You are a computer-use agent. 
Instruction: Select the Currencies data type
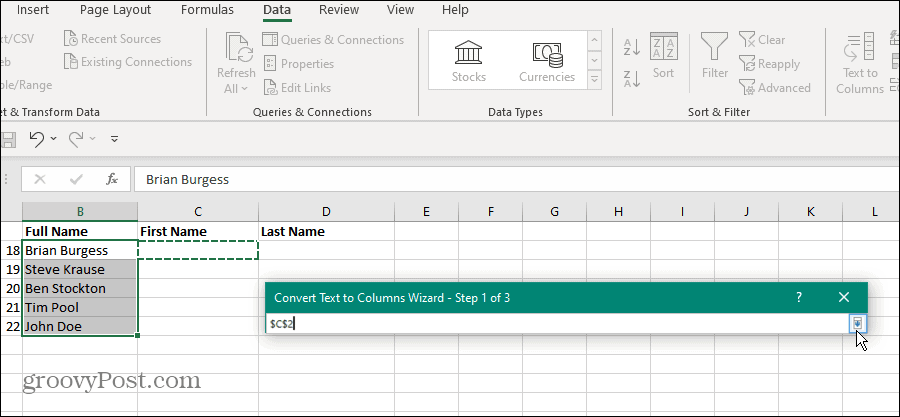click(x=547, y=53)
